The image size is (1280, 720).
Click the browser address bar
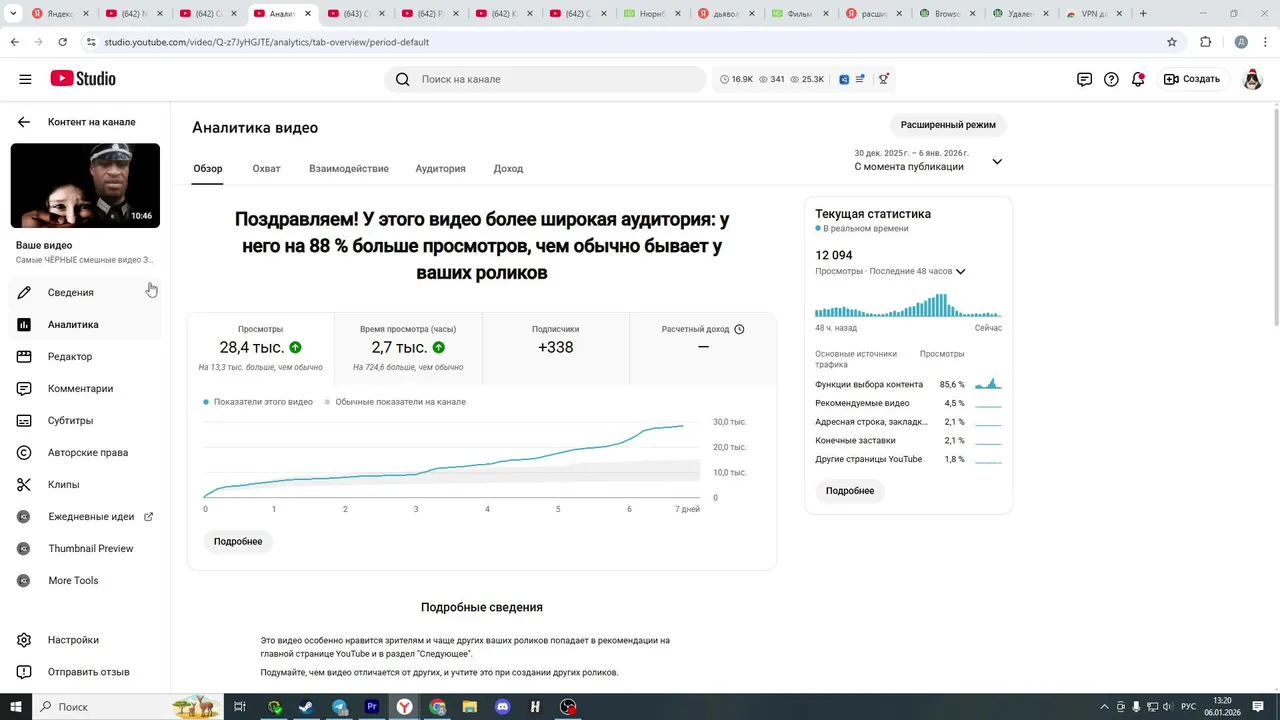click(x=630, y=42)
